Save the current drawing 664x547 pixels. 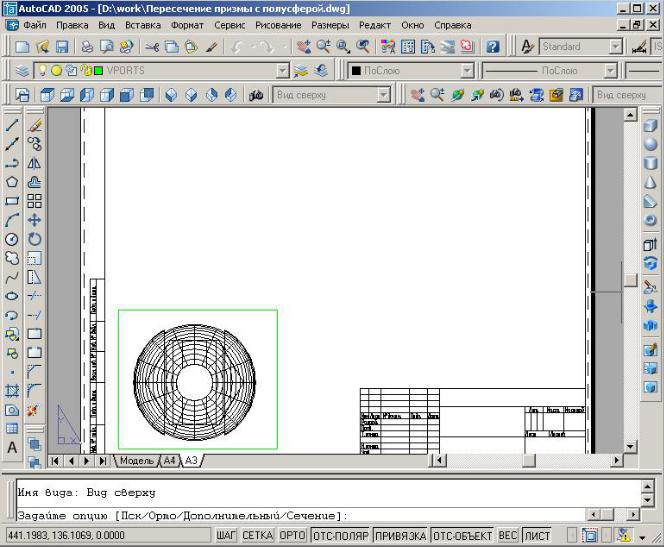[62, 47]
